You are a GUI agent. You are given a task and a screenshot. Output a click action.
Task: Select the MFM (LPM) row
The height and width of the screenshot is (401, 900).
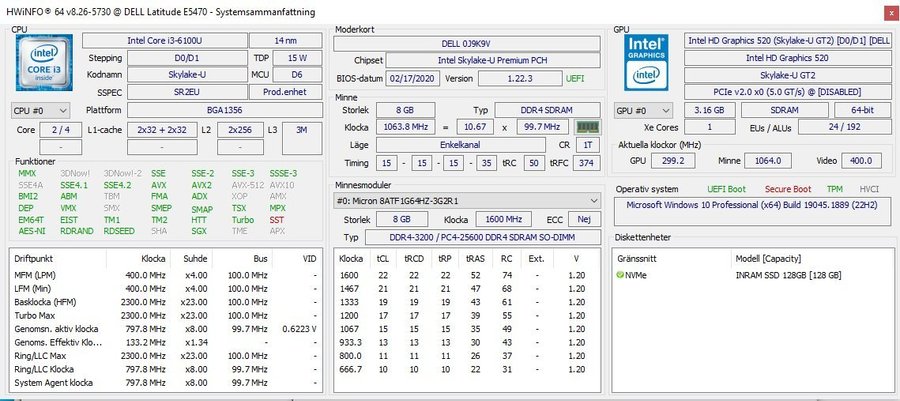coord(165,275)
